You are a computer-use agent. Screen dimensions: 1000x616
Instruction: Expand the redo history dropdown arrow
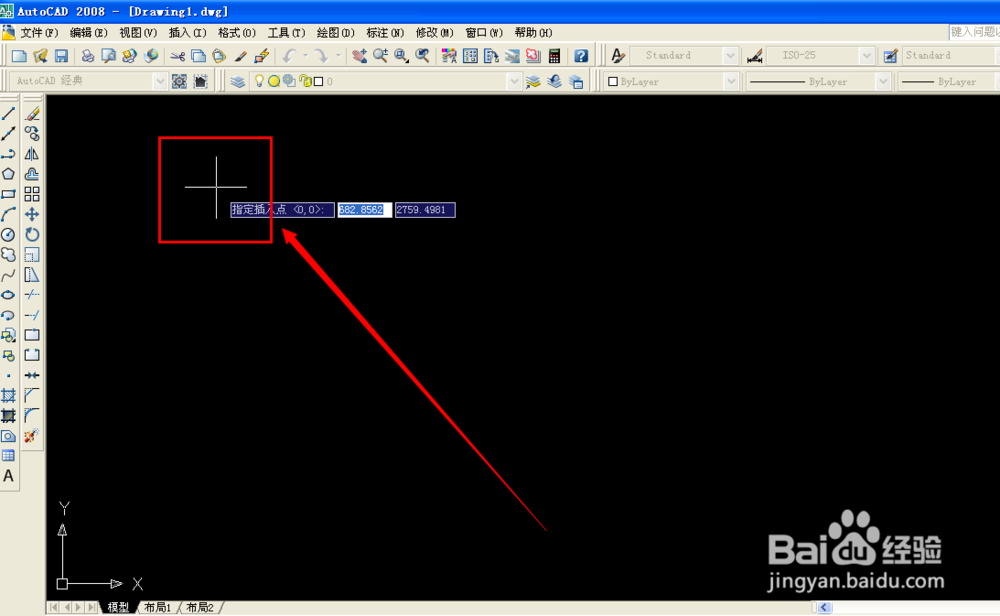tap(337, 56)
